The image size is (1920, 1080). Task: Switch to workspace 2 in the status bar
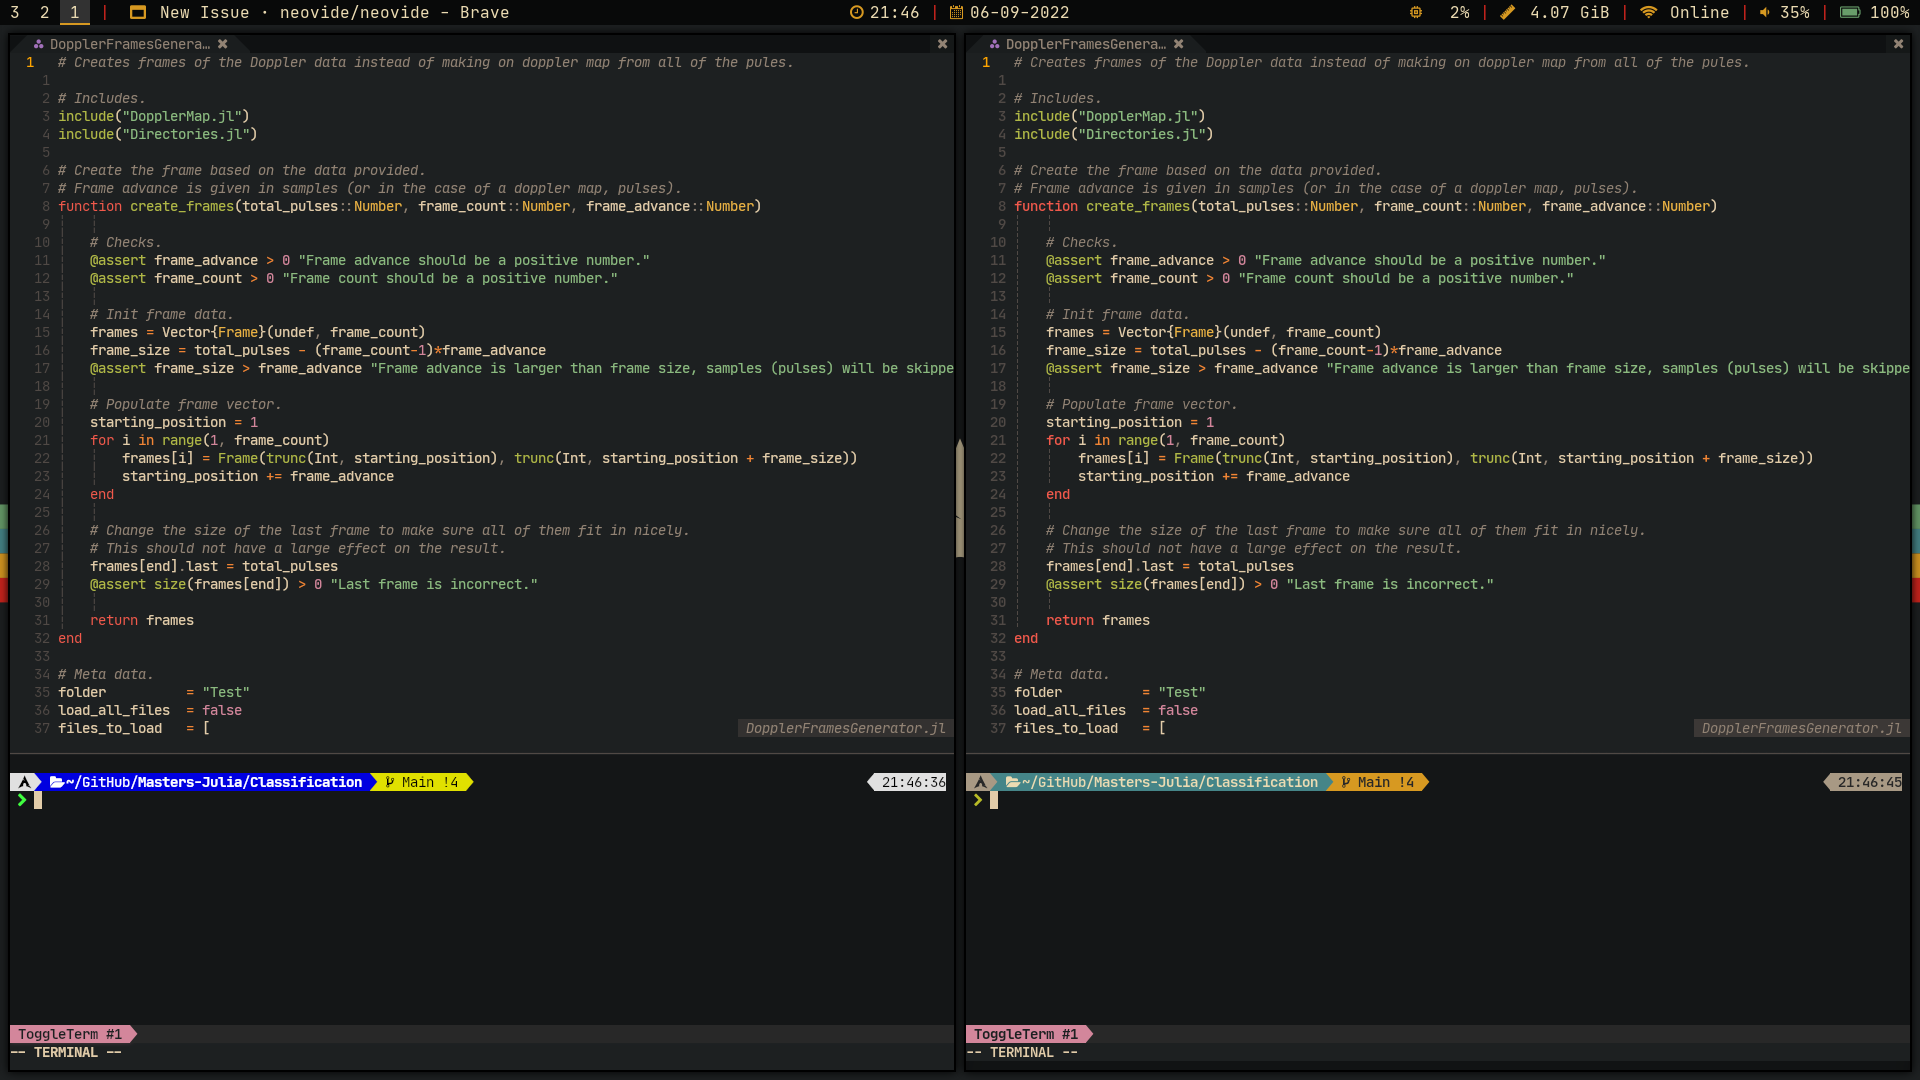tap(44, 13)
